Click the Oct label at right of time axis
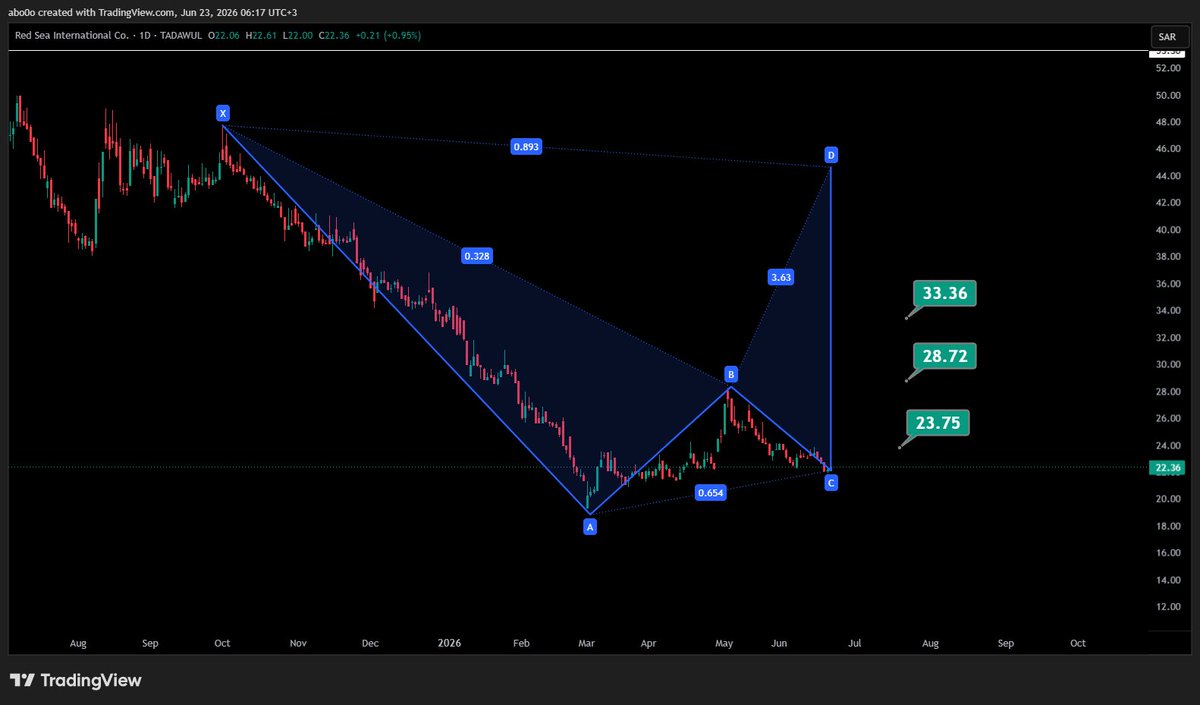 [x=1078, y=643]
